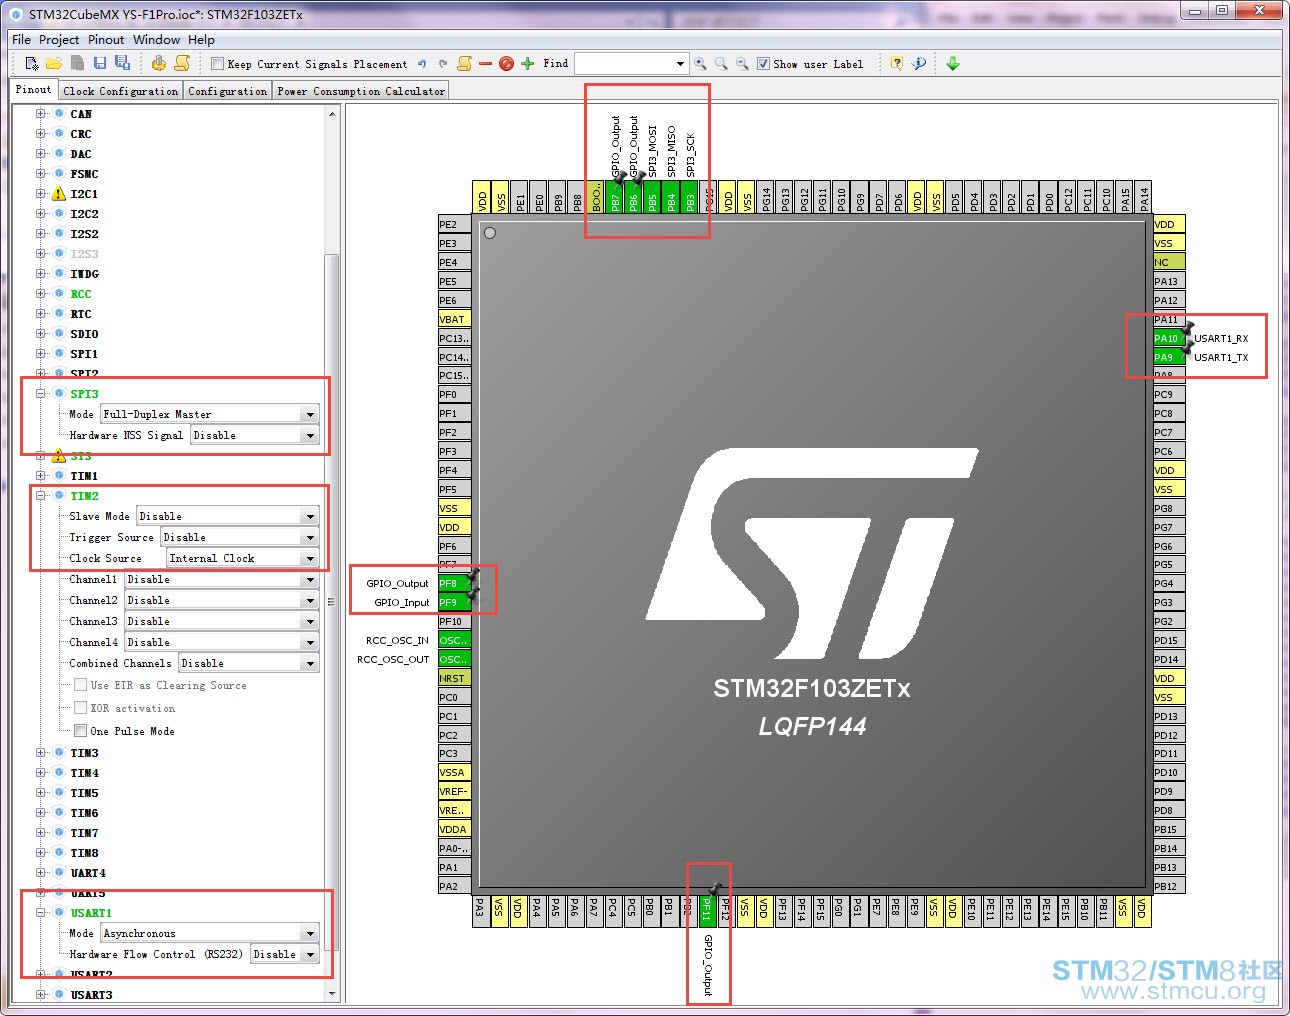Open the SPI3 Mode dropdown

point(210,414)
